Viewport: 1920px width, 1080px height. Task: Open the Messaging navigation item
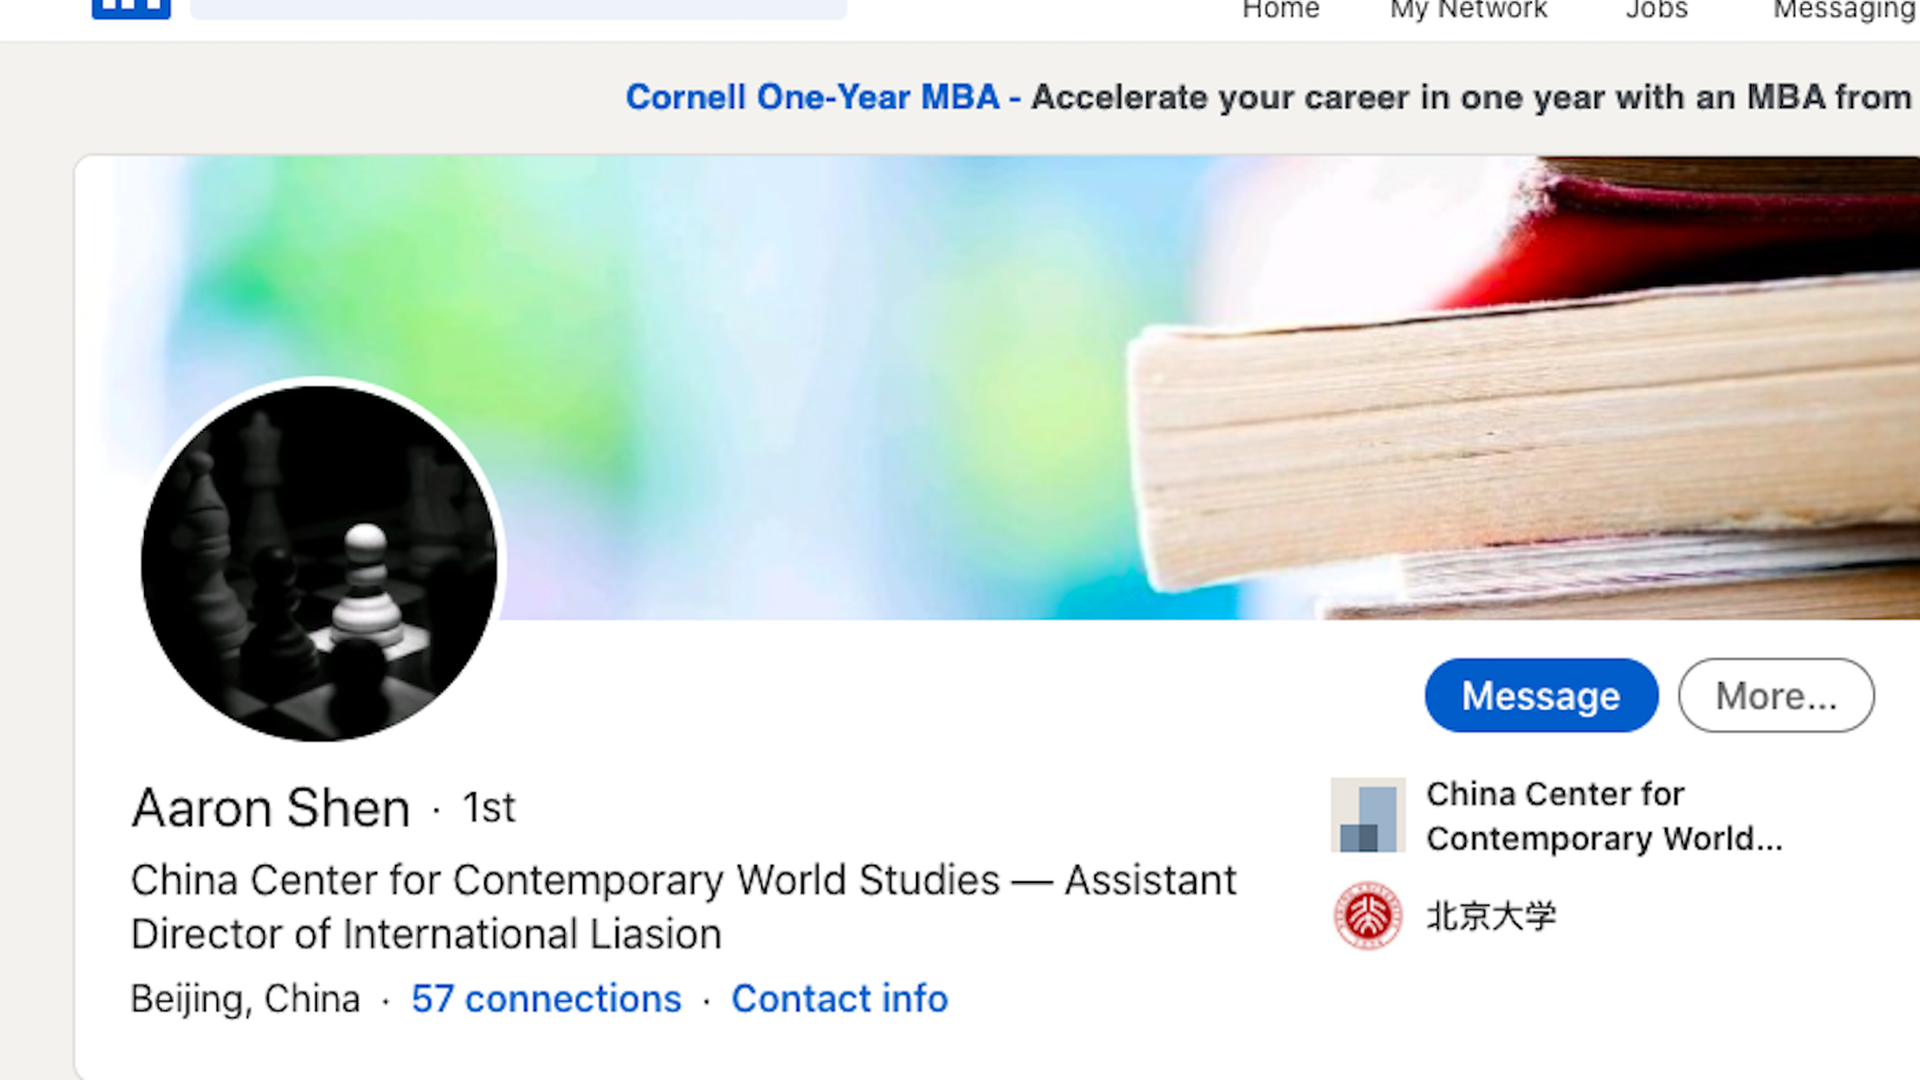tap(1845, 10)
